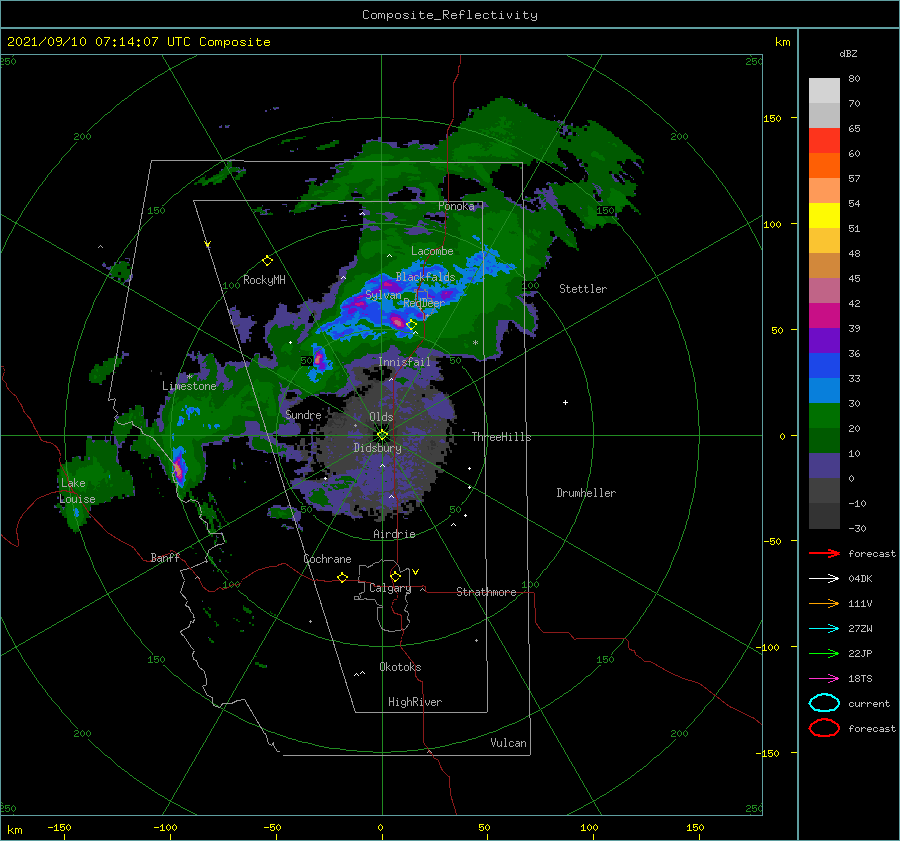Pick the purple 36-39 dBZ swatch
Screen dimensions: 900x841
pyautogui.click(x=824, y=341)
